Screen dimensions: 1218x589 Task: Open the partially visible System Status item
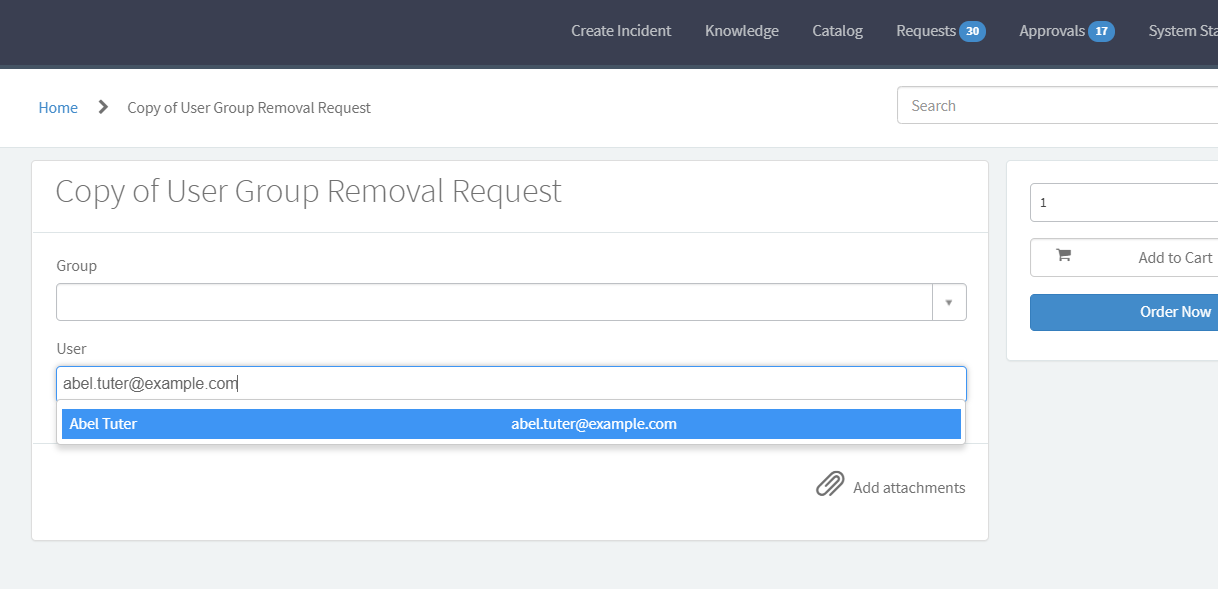pyautogui.click(x=1183, y=31)
